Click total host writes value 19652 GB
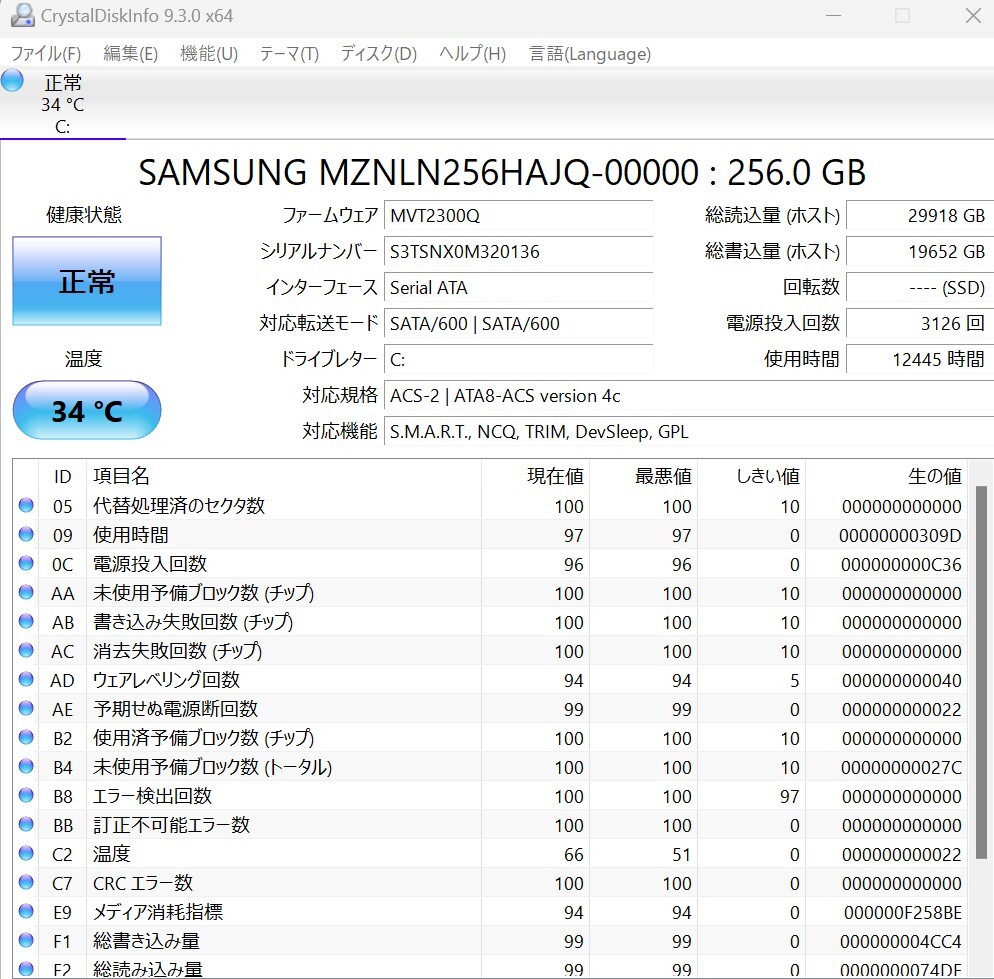Screen dimensions: 994x979 click(920, 252)
